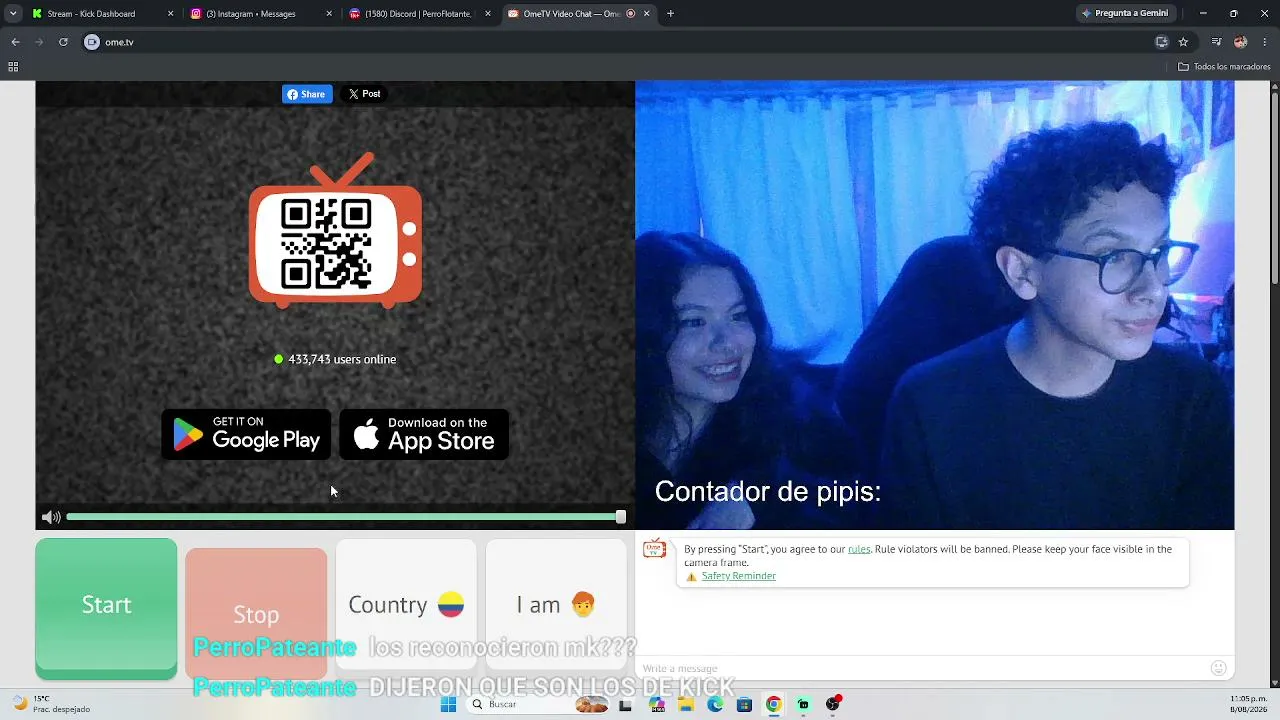1280x720 pixels.
Task: Open File Explorer from the taskbar
Action: (x=686, y=705)
